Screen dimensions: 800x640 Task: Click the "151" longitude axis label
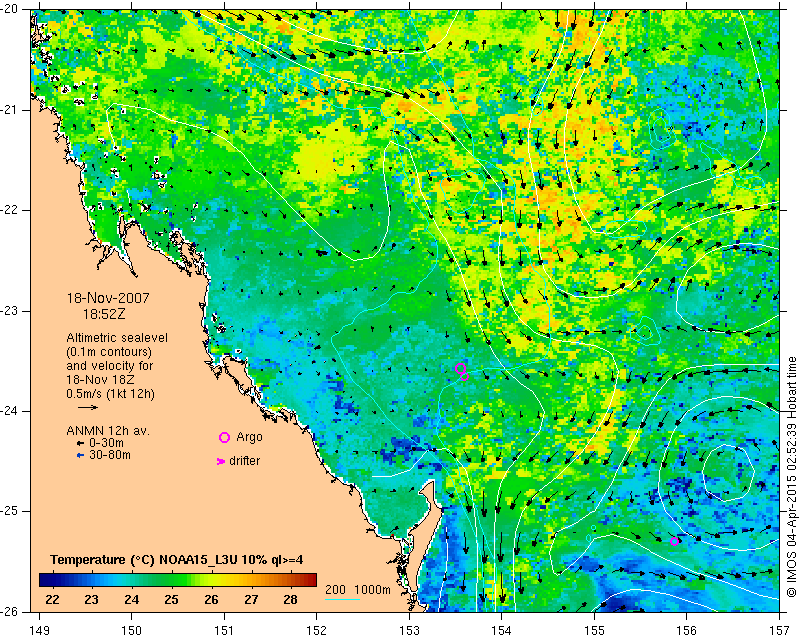224,631
